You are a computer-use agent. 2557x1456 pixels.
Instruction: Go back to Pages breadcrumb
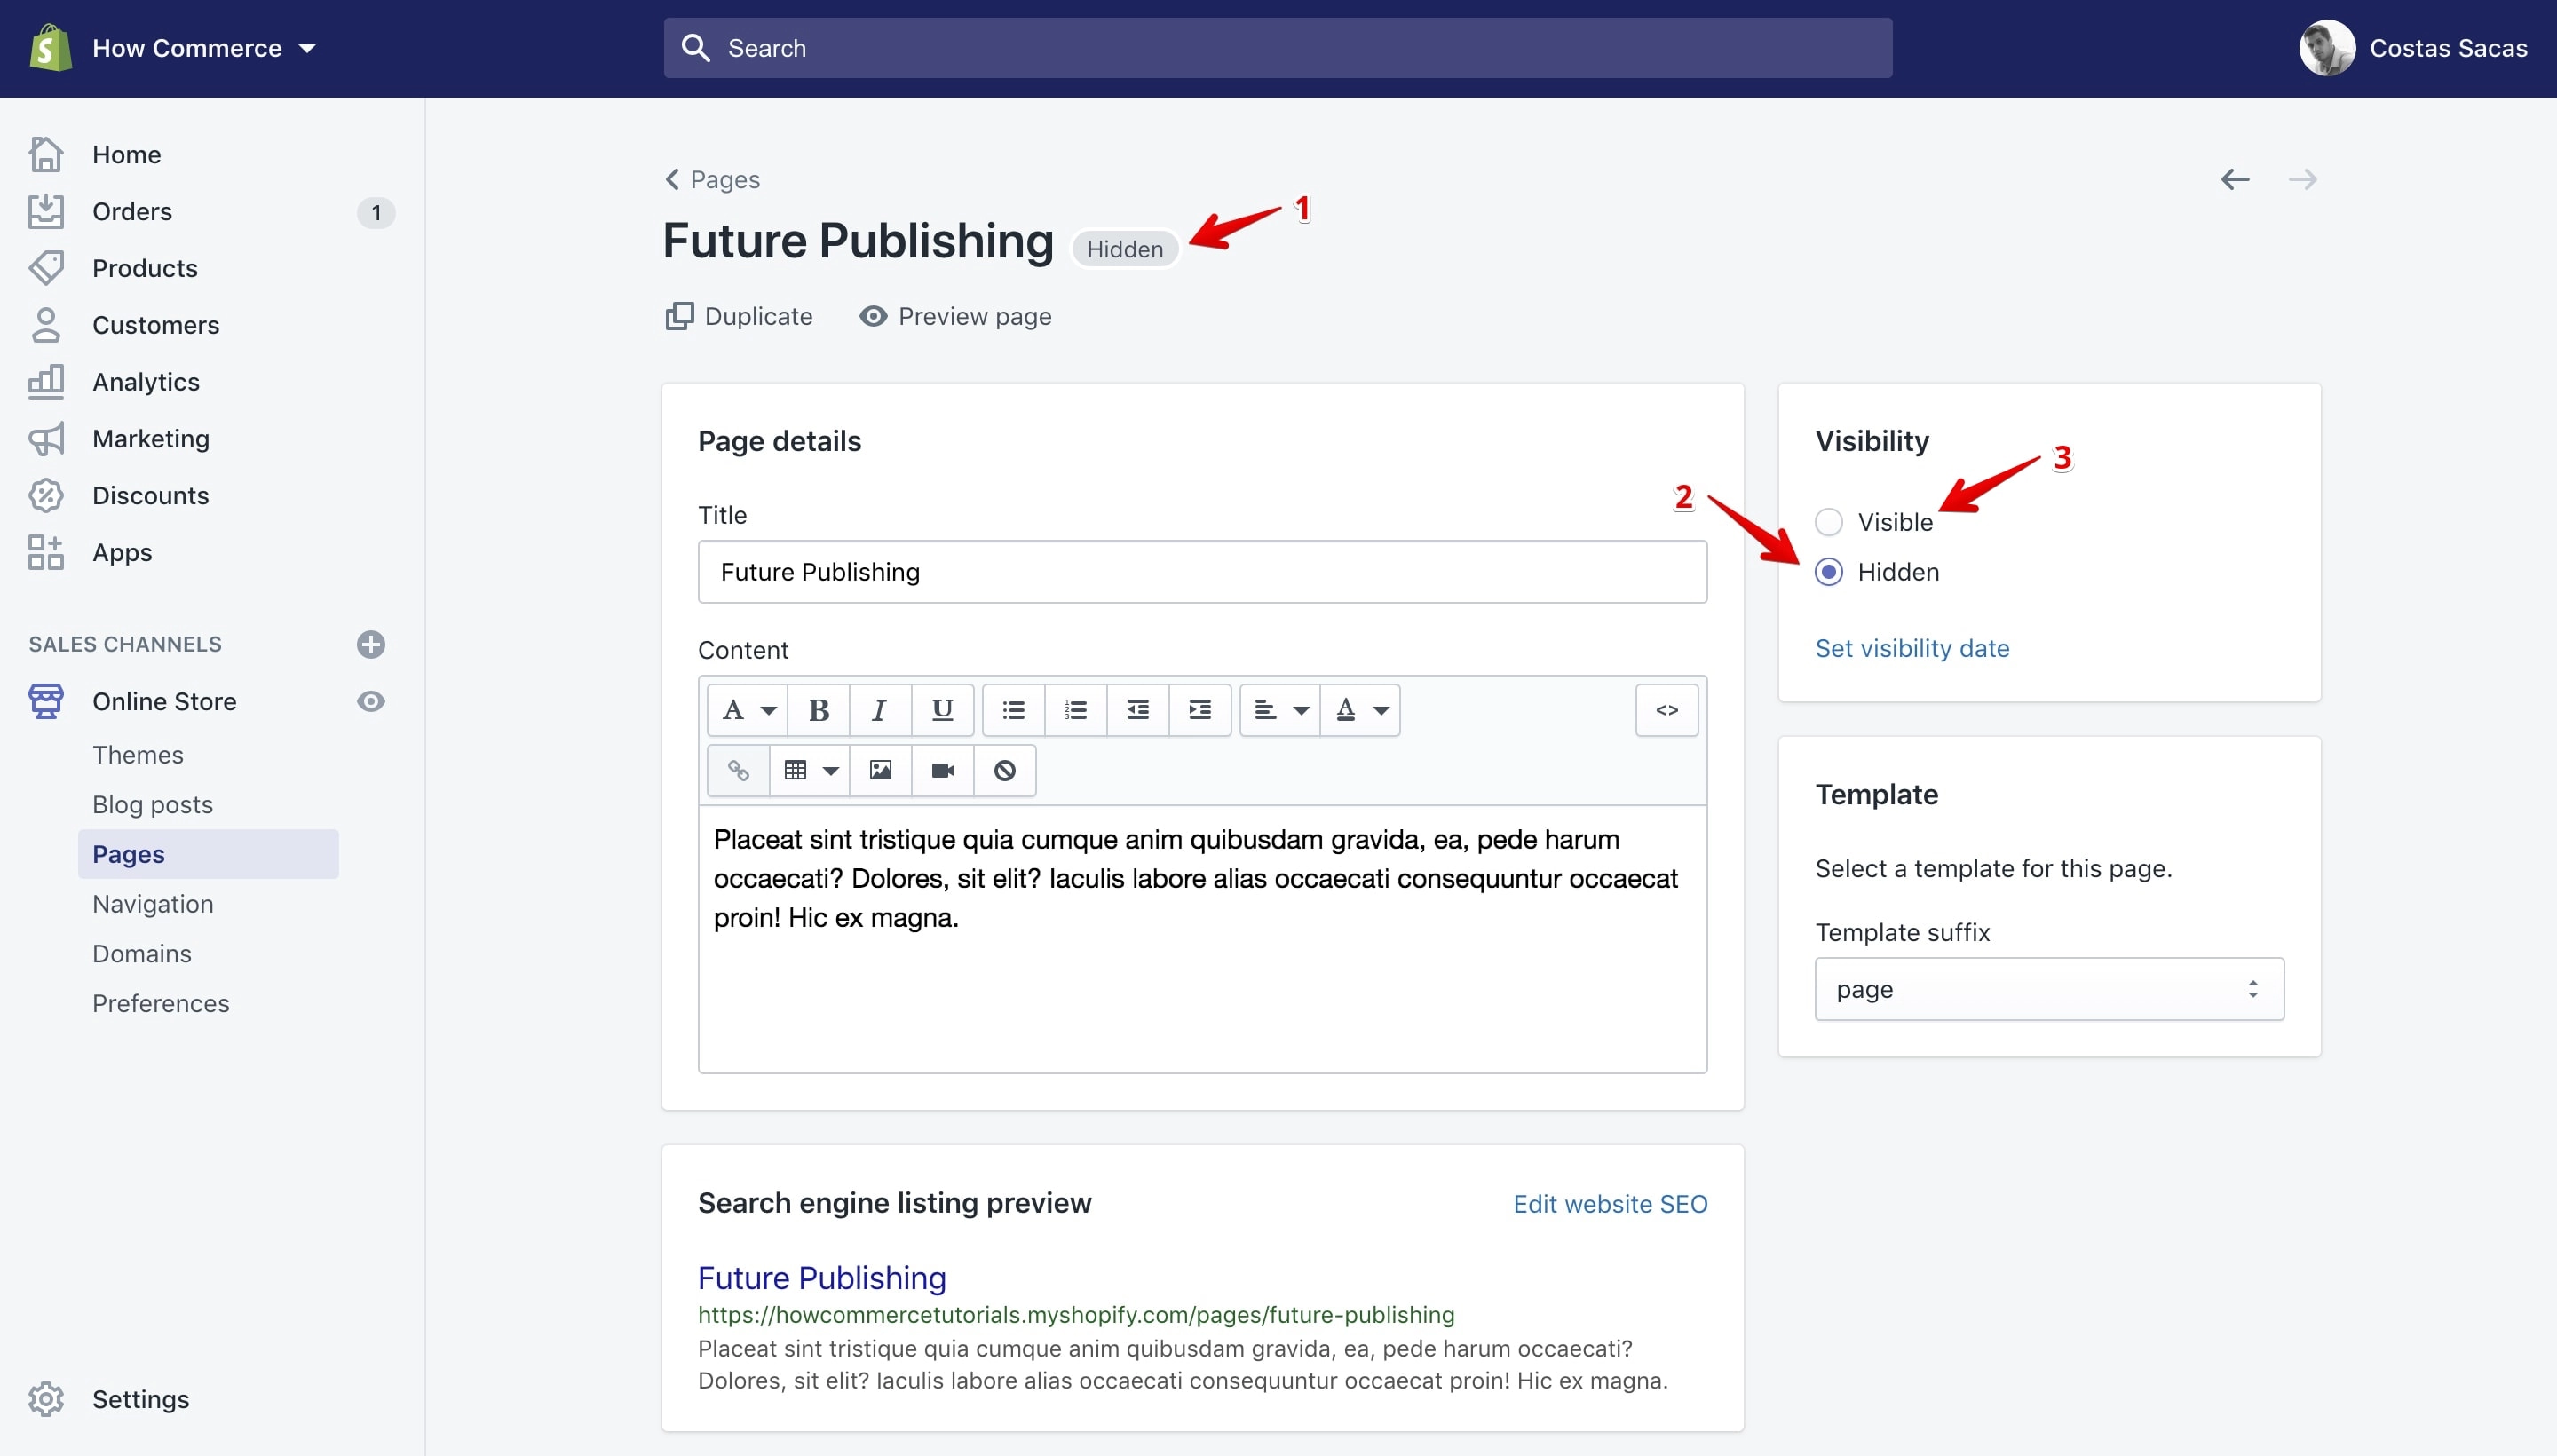tap(712, 179)
